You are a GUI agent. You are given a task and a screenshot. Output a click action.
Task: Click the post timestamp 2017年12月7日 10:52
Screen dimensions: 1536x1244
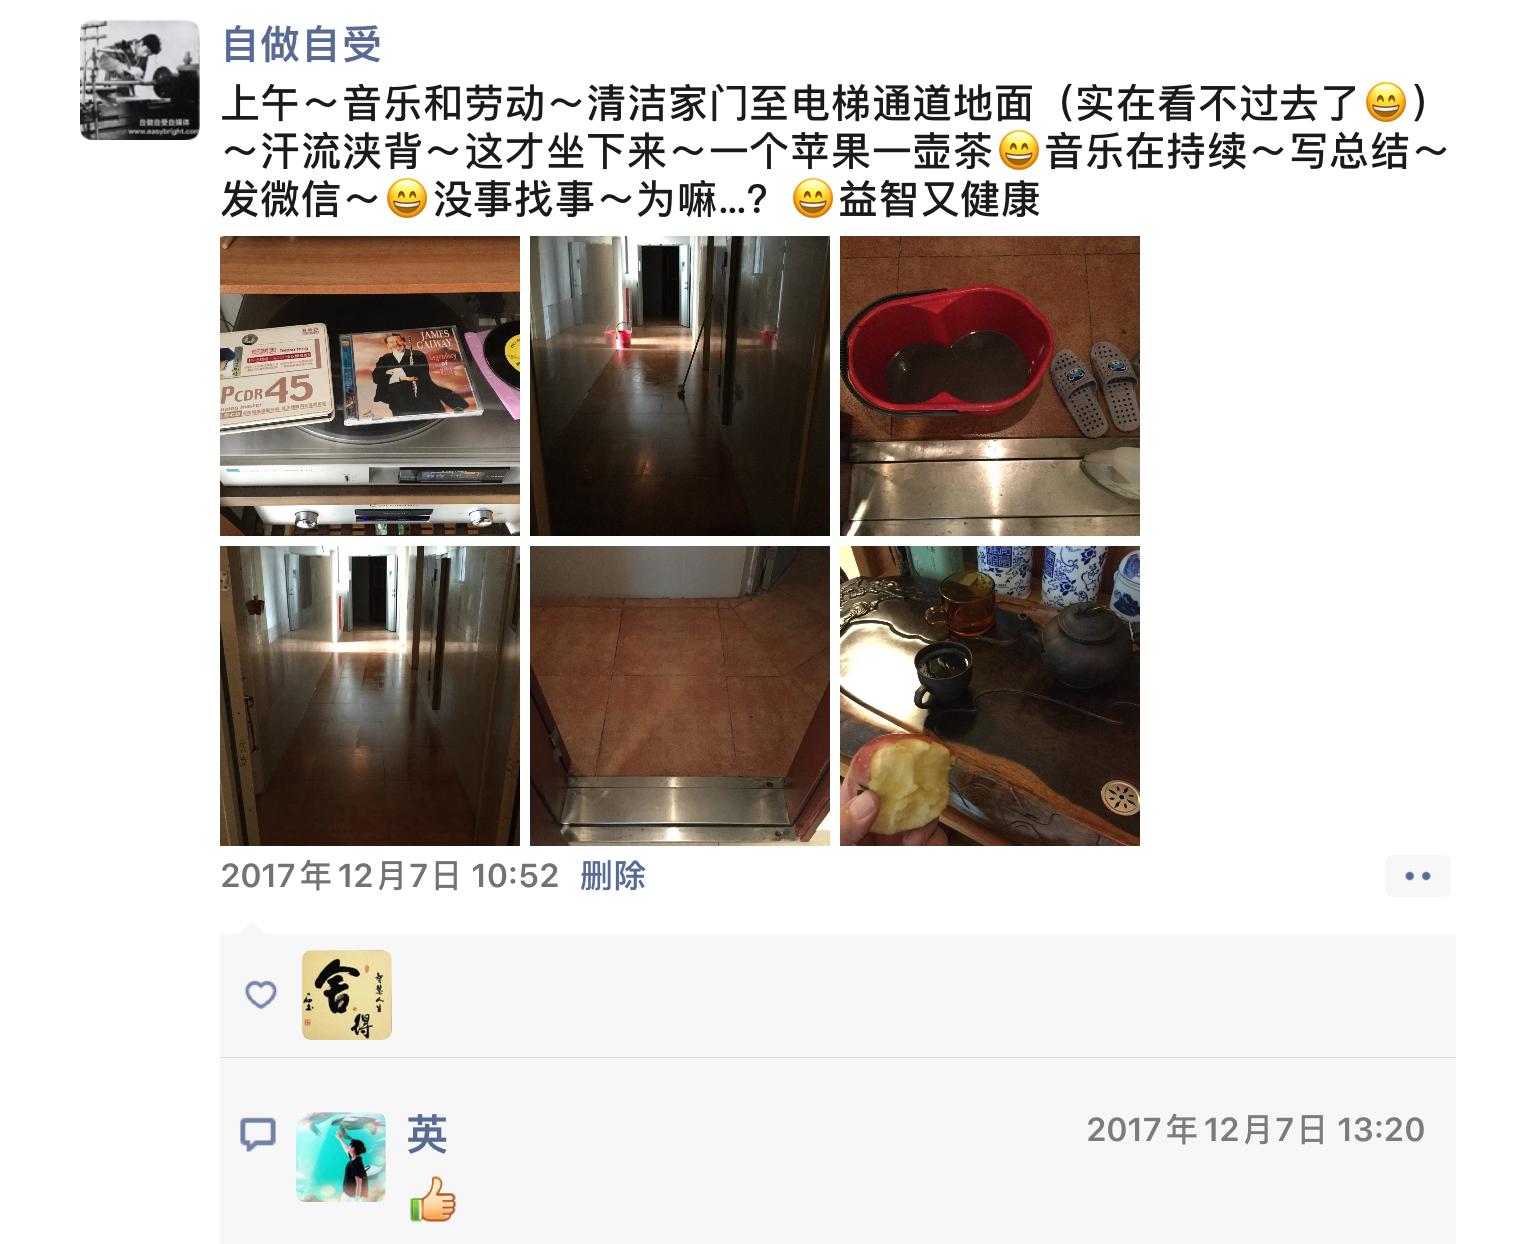pyautogui.click(x=390, y=876)
